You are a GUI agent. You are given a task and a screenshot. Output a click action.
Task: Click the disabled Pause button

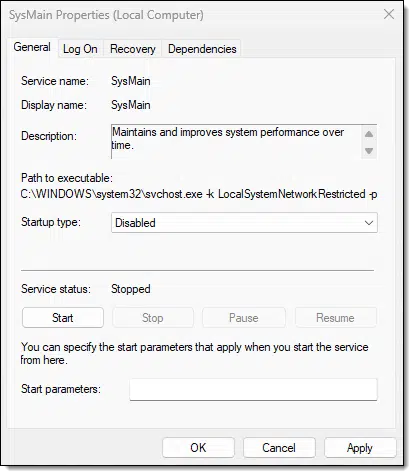pos(244,318)
